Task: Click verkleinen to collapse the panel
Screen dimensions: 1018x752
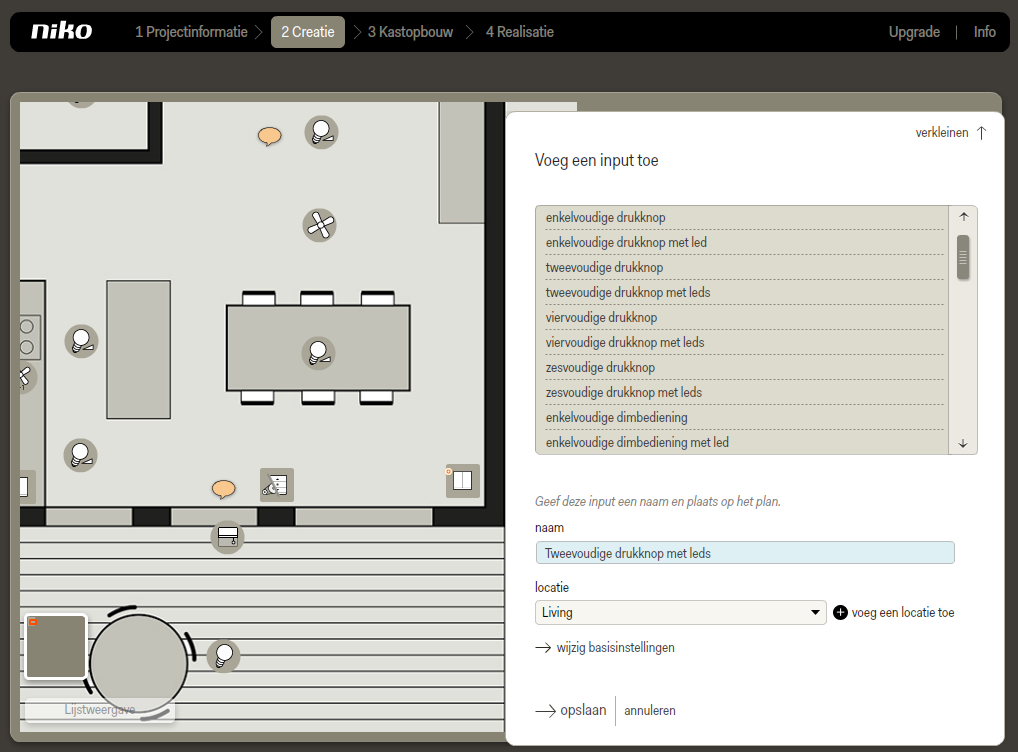Action: (941, 132)
